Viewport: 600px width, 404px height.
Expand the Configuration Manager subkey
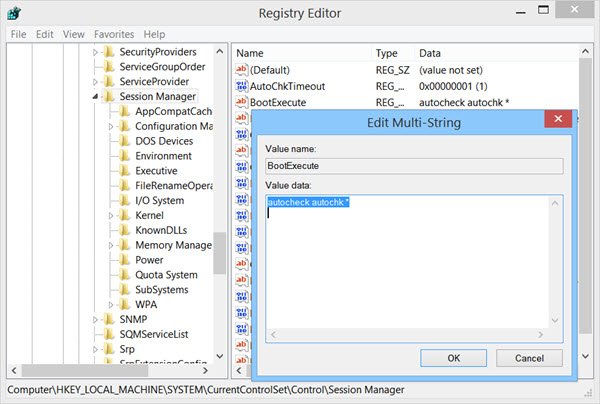pos(111,127)
